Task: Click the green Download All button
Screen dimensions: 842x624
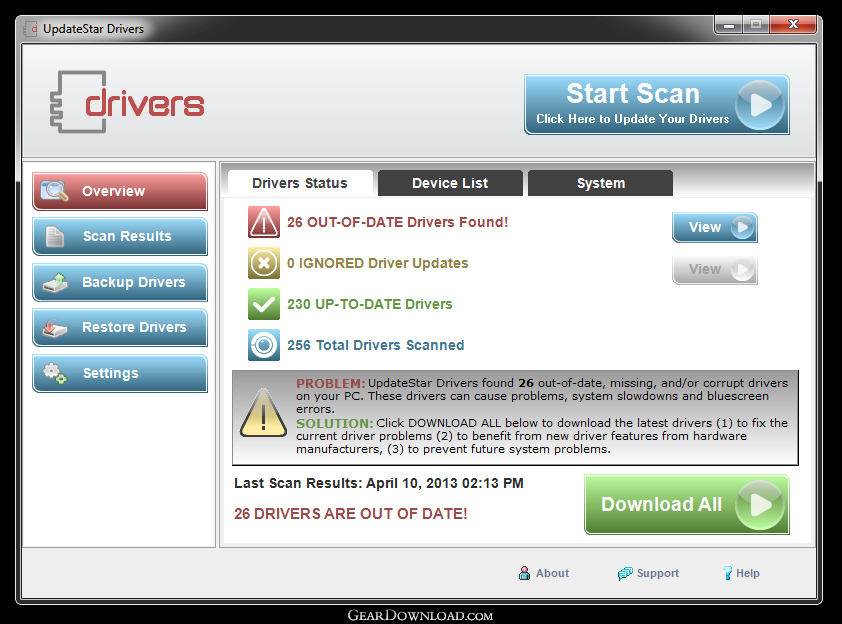Action: pos(686,505)
